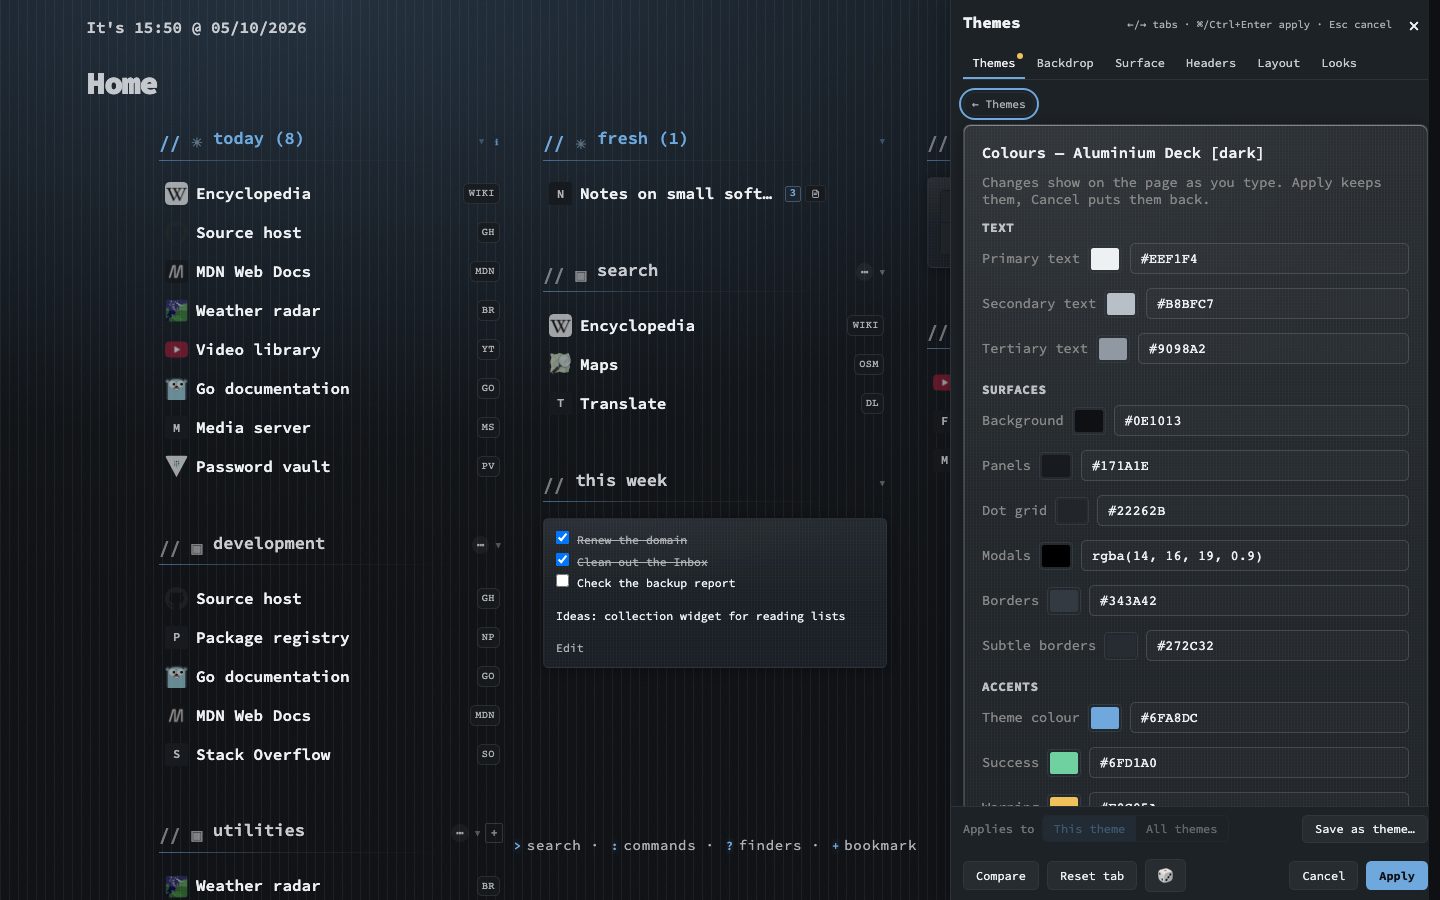Screen dimensions: 1440x900
Task: Open the Headers tab
Action: click(1211, 63)
